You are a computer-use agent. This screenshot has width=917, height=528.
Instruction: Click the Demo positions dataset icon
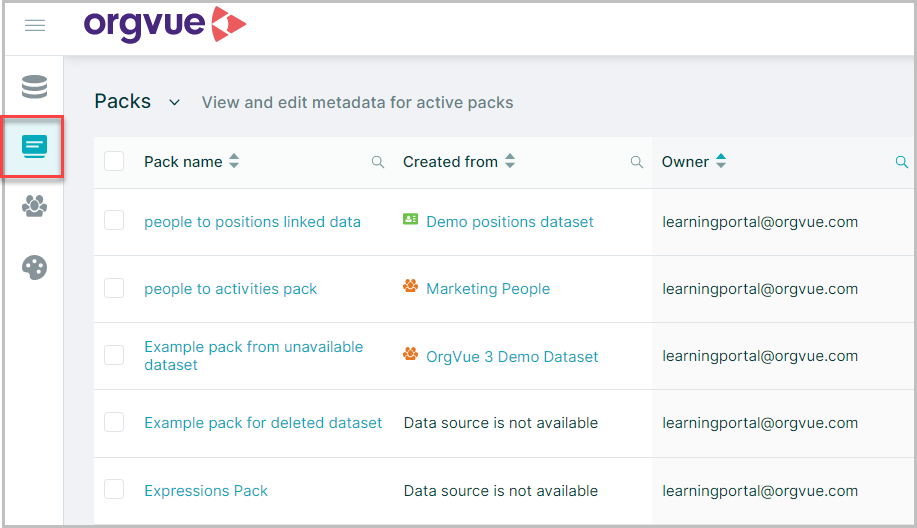(411, 219)
